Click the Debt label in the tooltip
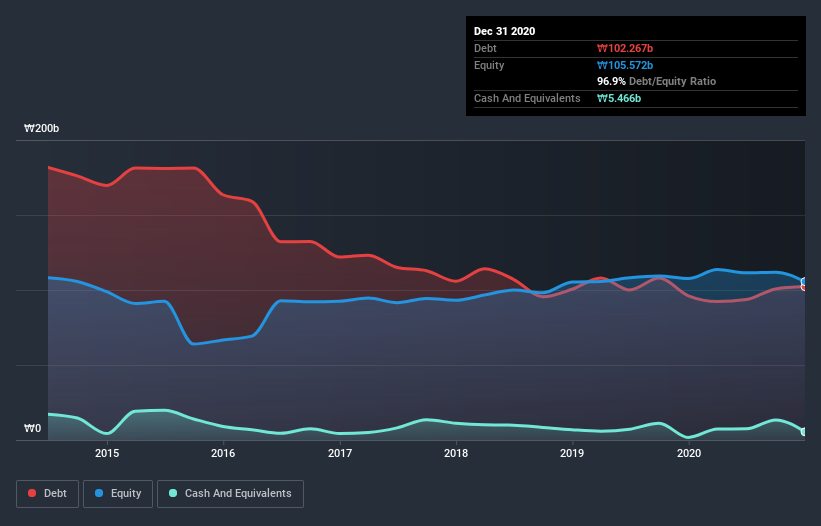The width and height of the screenshot is (821, 526). pos(485,48)
